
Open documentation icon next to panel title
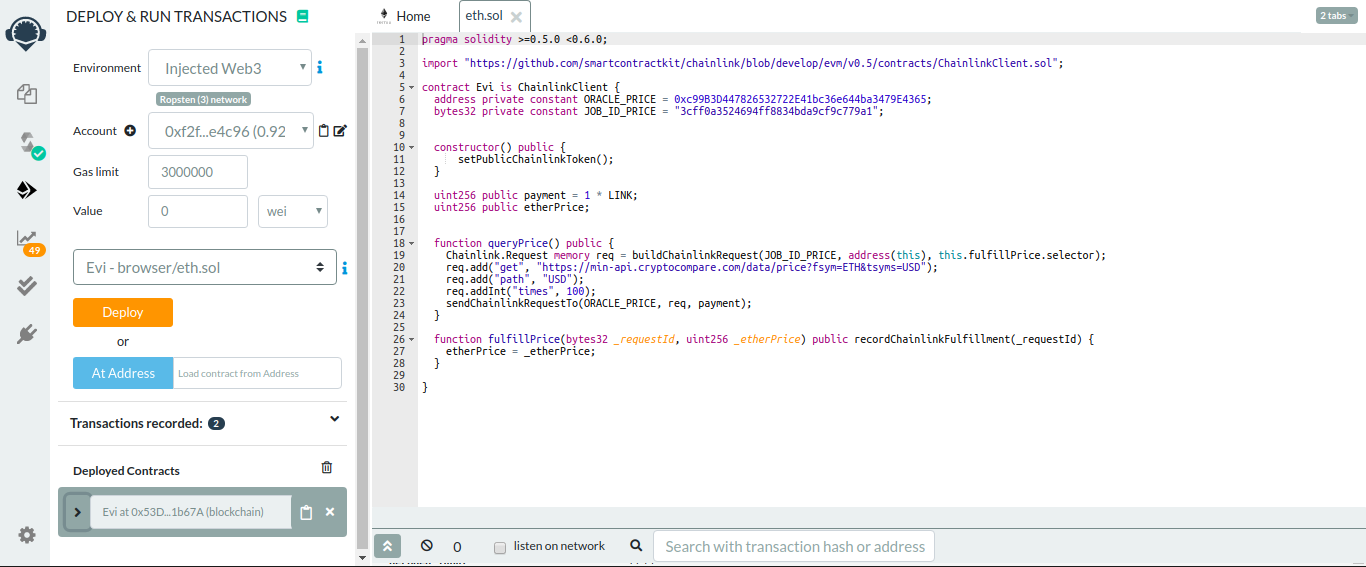(303, 17)
